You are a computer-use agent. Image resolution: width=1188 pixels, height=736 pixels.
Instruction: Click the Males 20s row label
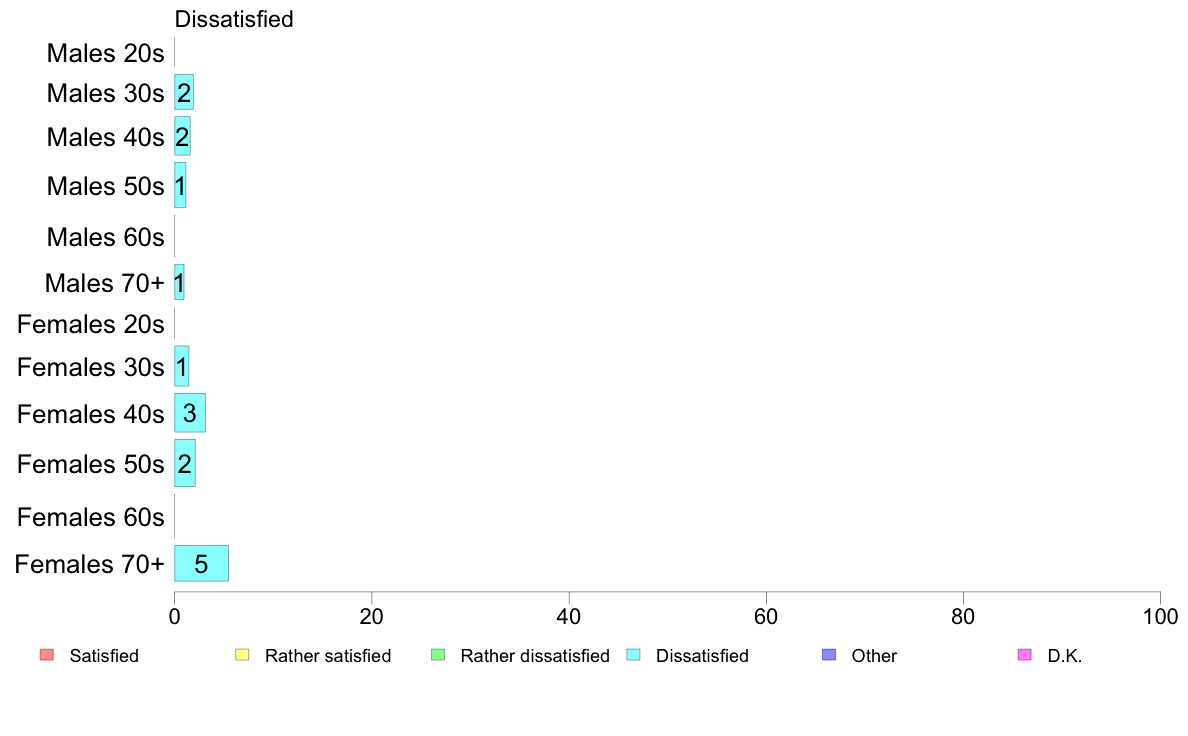coord(105,53)
